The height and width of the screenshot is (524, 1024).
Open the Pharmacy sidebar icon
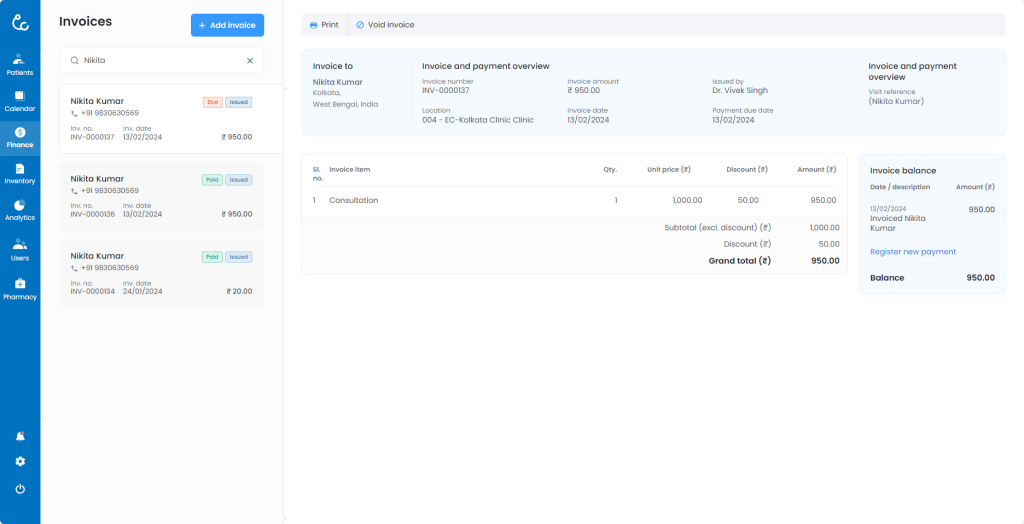pos(20,289)
